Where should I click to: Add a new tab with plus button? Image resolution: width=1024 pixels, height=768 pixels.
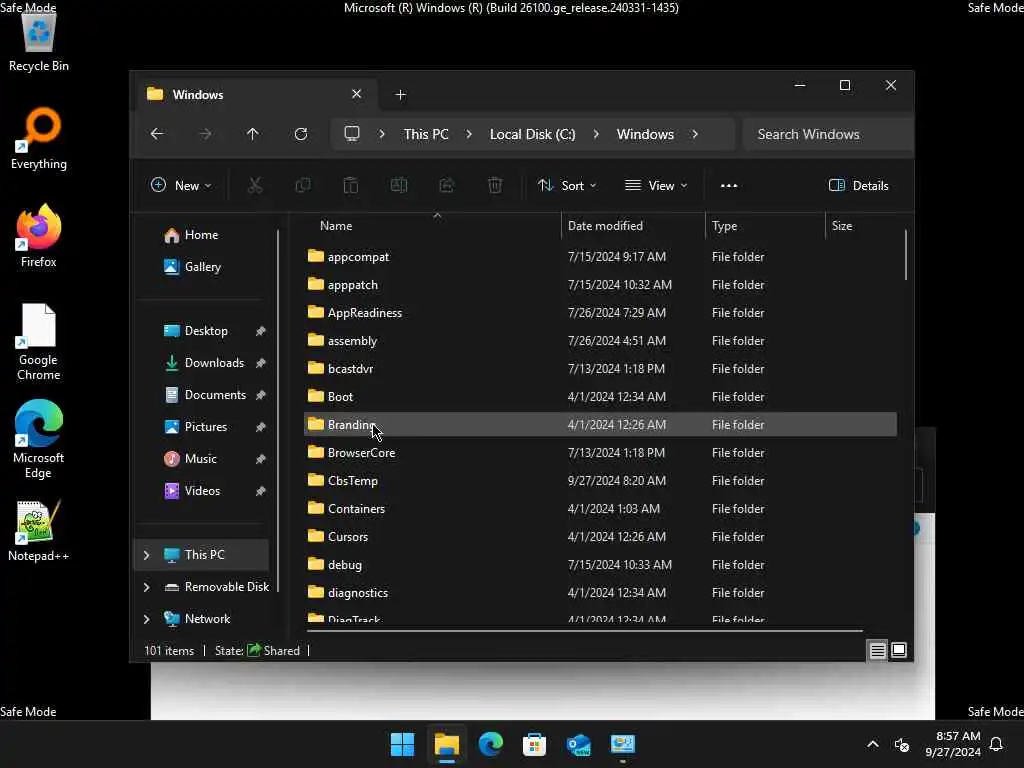point(400,95)
